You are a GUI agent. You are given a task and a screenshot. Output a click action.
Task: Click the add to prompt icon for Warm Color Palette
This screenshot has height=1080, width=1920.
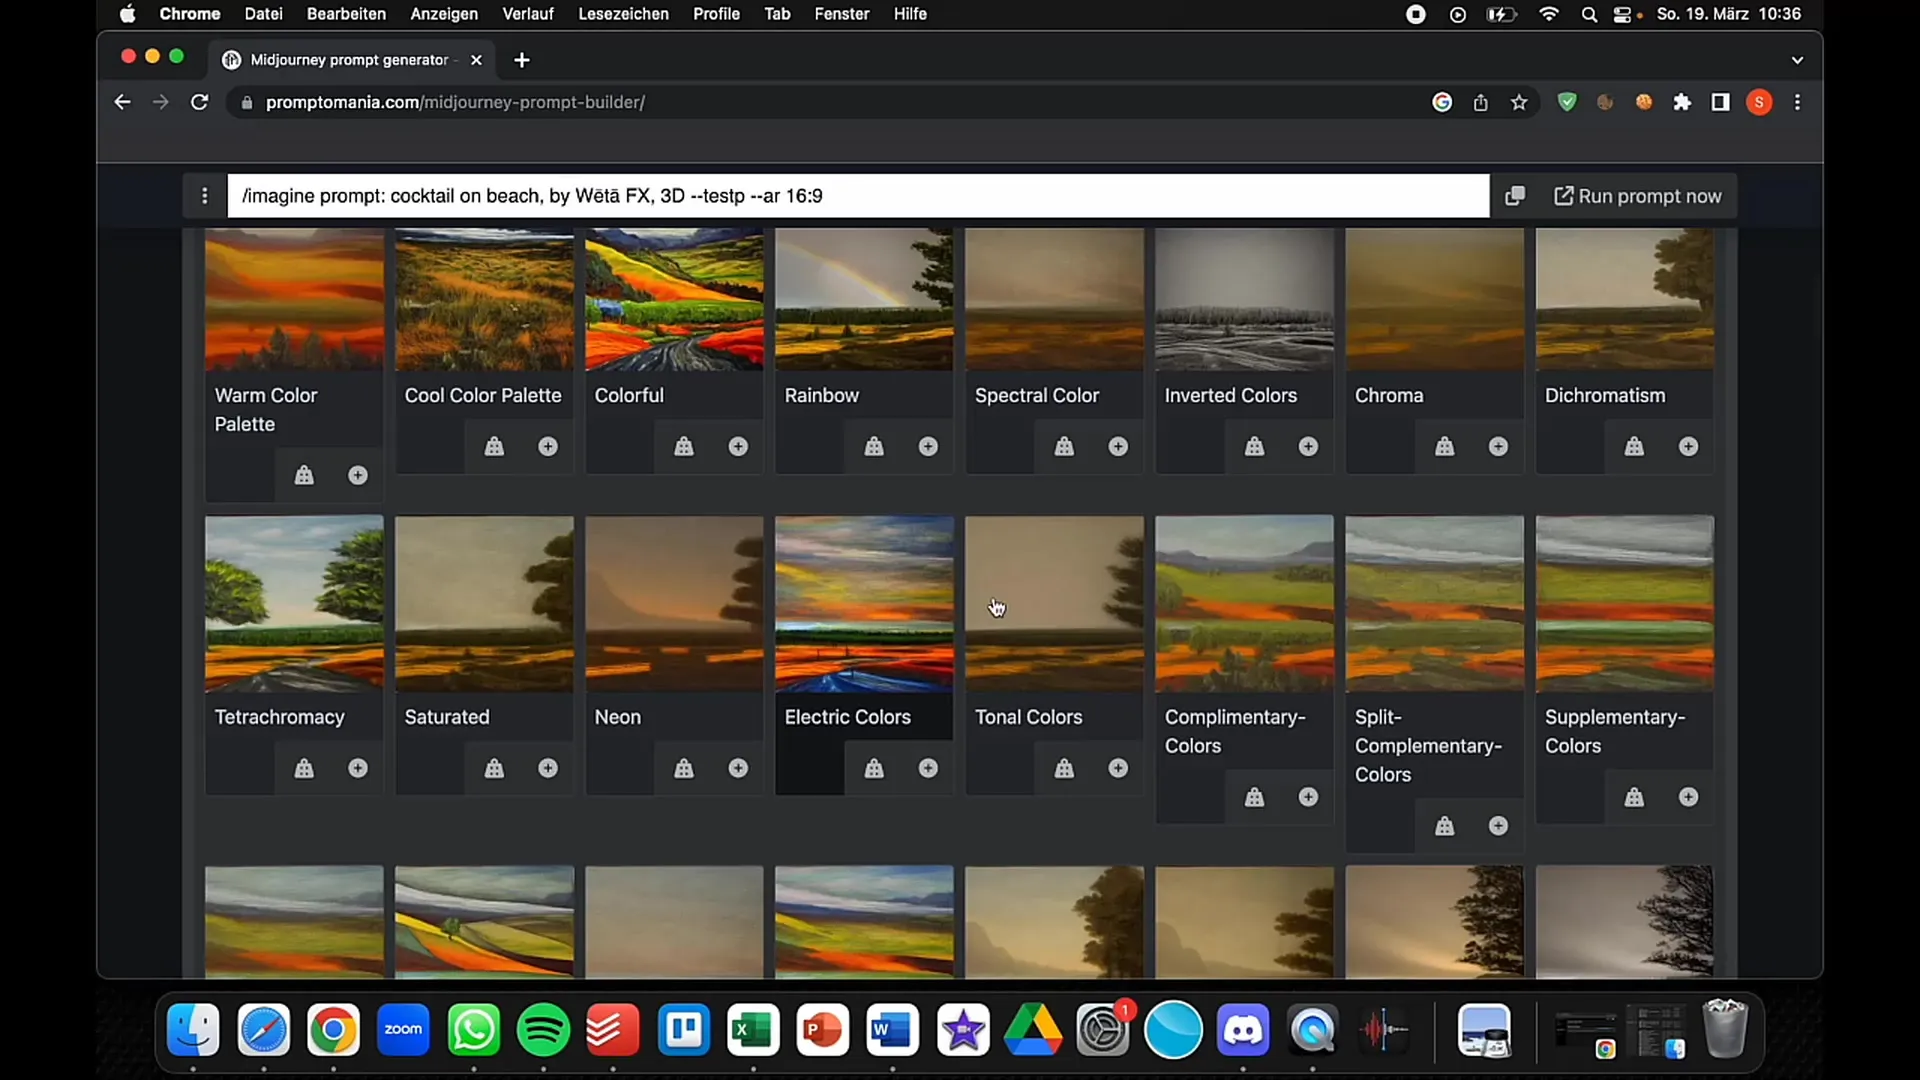pos(357,475)
